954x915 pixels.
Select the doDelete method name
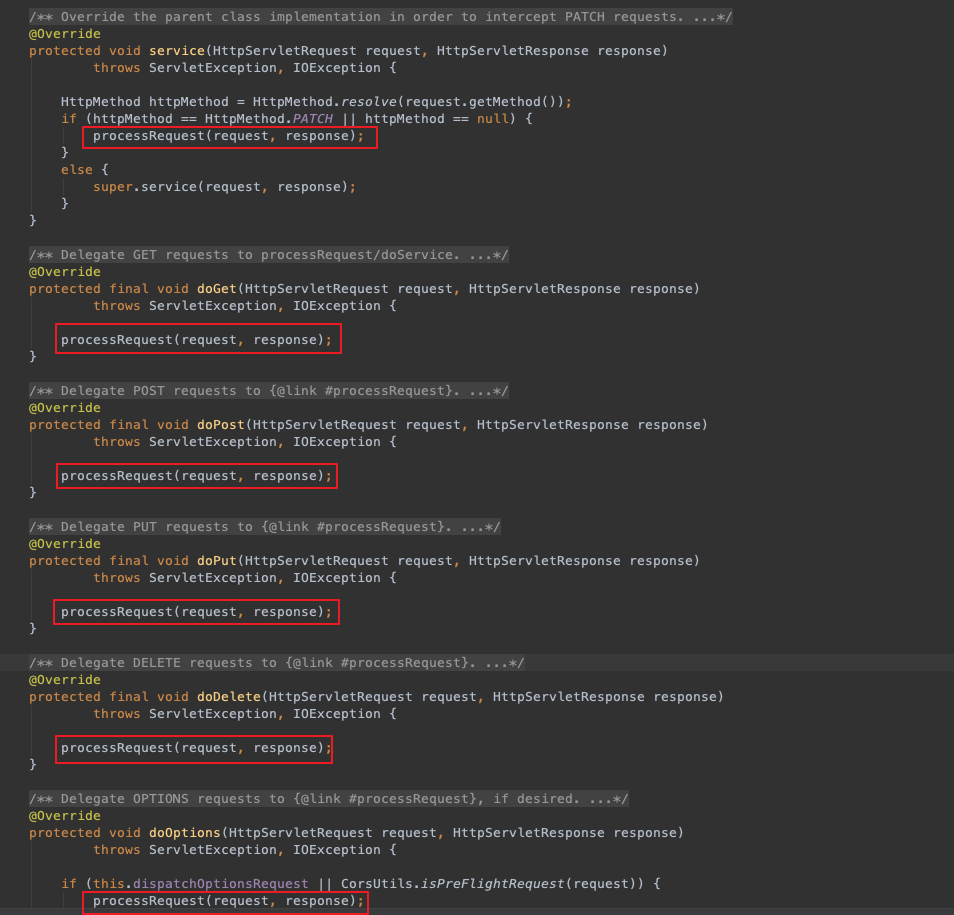point(228,696)
